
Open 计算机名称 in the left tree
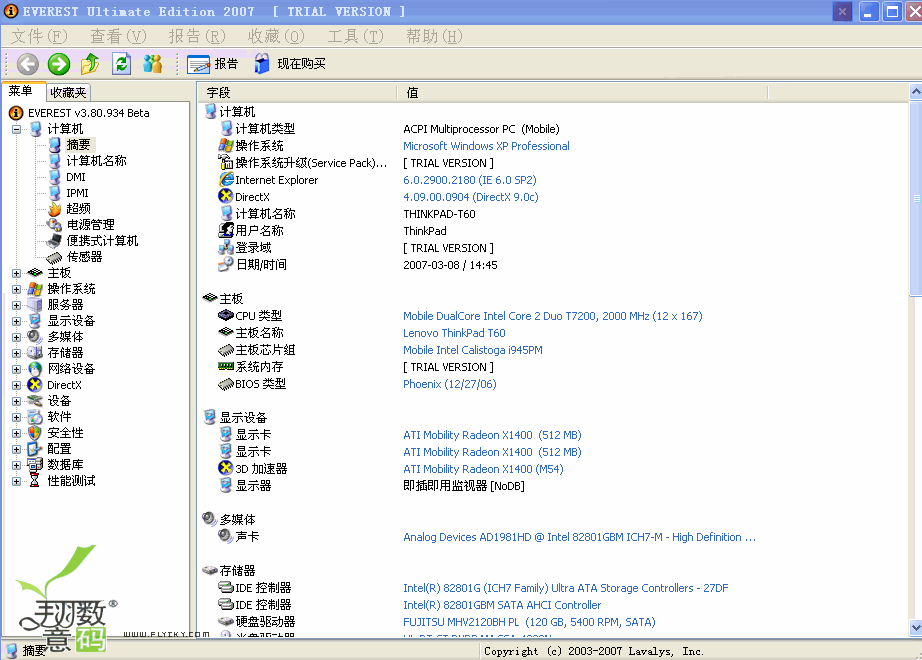pyautogui.click(x=96, y=161)
